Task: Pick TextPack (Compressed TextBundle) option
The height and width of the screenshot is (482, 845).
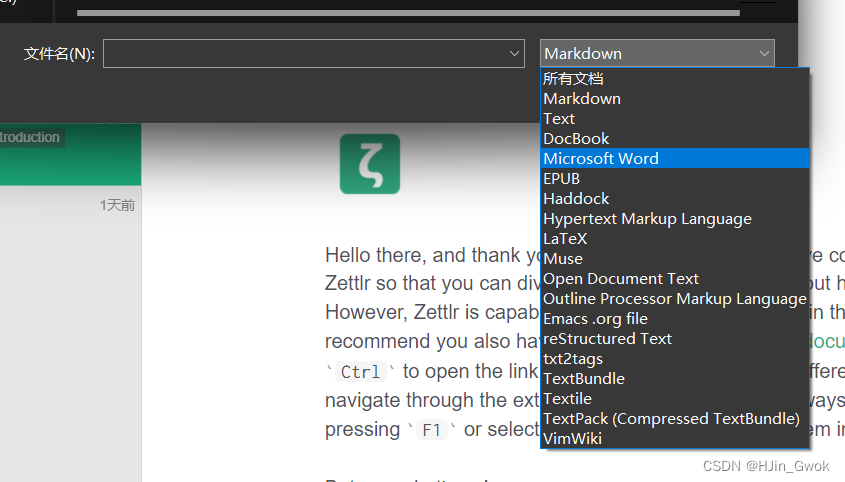Action: coord(675,418)
